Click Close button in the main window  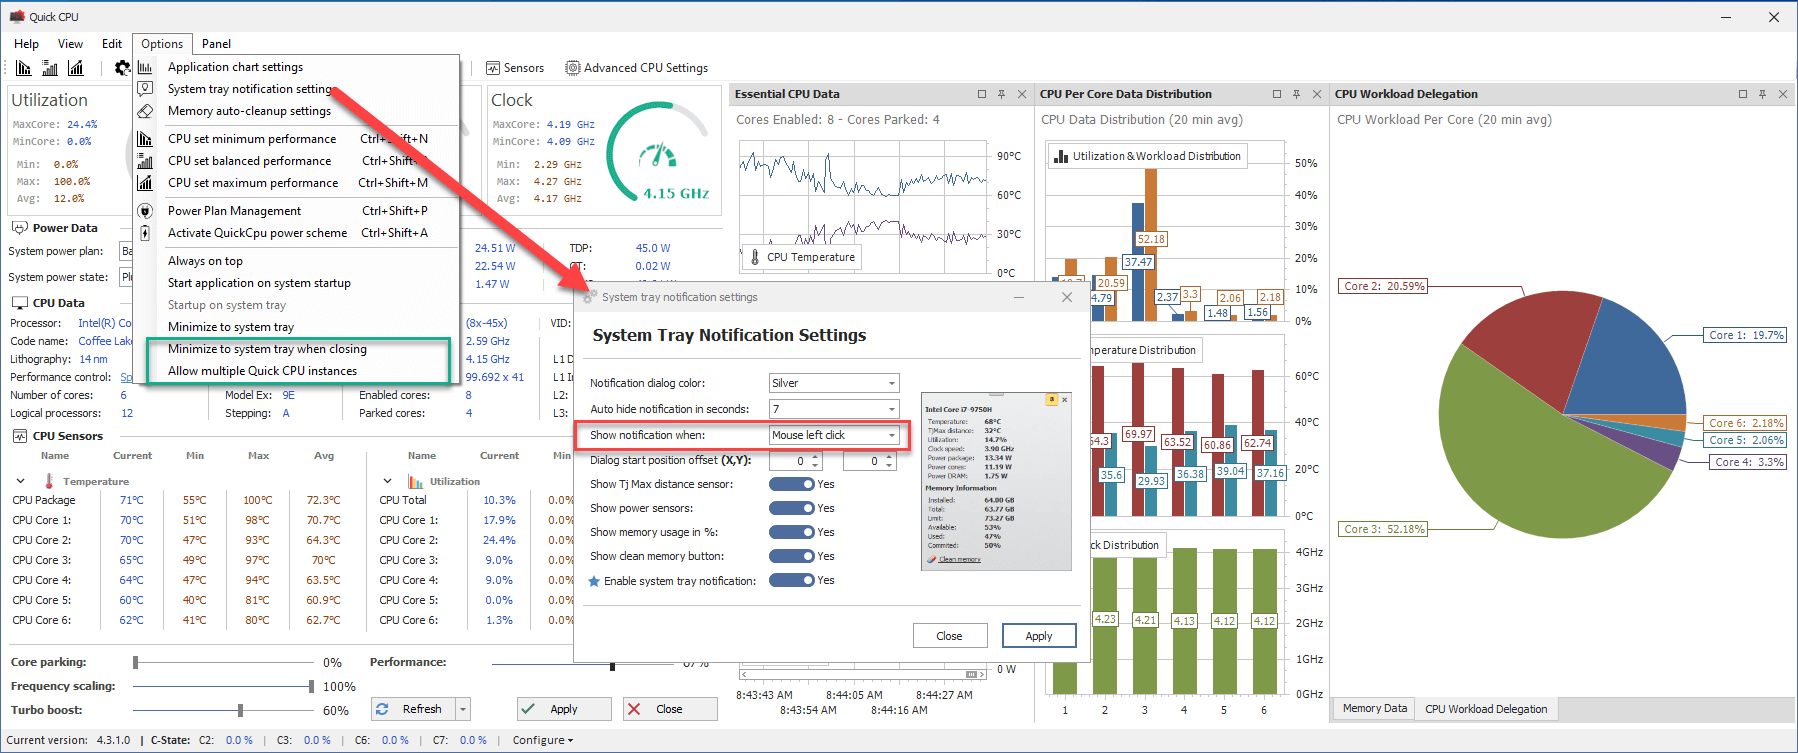670,709
